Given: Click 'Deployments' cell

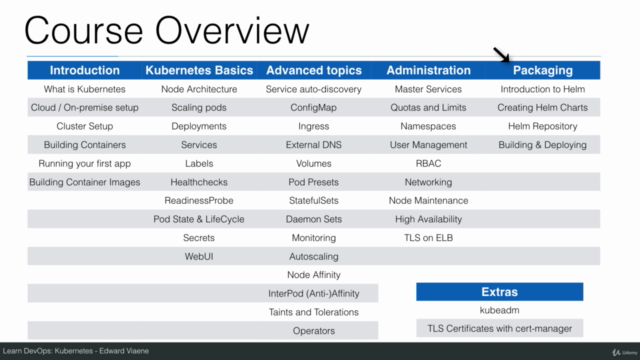Looking at the screenshot, I should pyautogui.click(x=199, y=126).
